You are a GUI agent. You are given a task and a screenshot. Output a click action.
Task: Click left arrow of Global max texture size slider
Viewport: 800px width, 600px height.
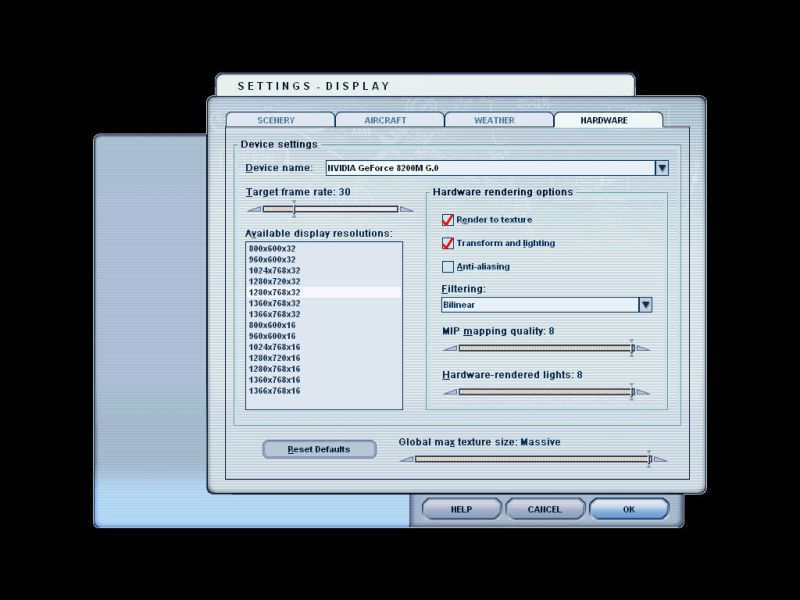point(407,460)
